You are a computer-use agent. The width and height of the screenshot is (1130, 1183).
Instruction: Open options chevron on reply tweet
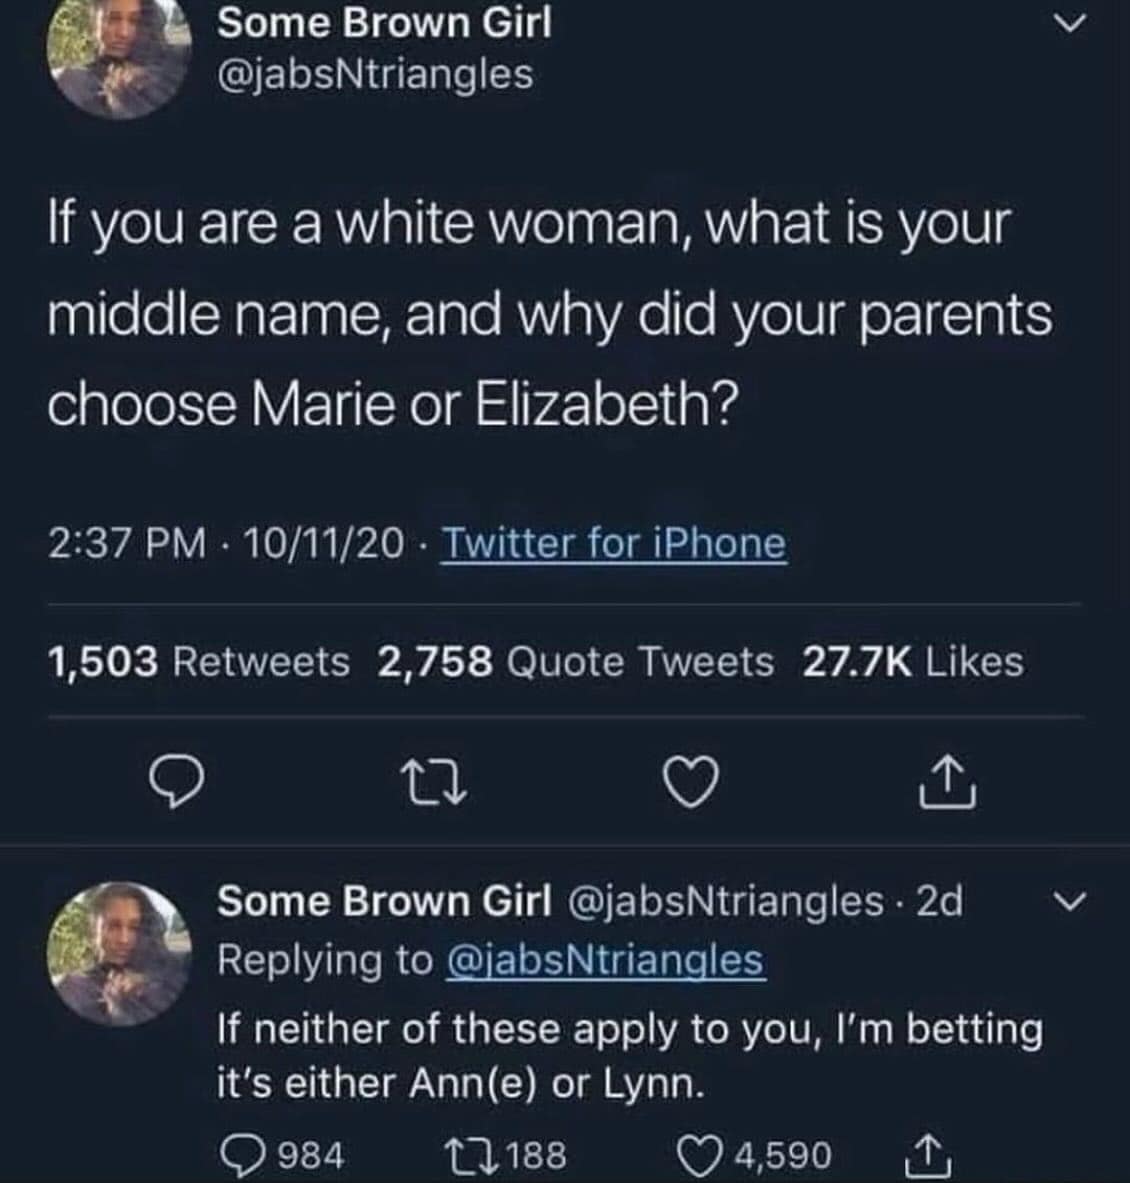point(1070,901)
